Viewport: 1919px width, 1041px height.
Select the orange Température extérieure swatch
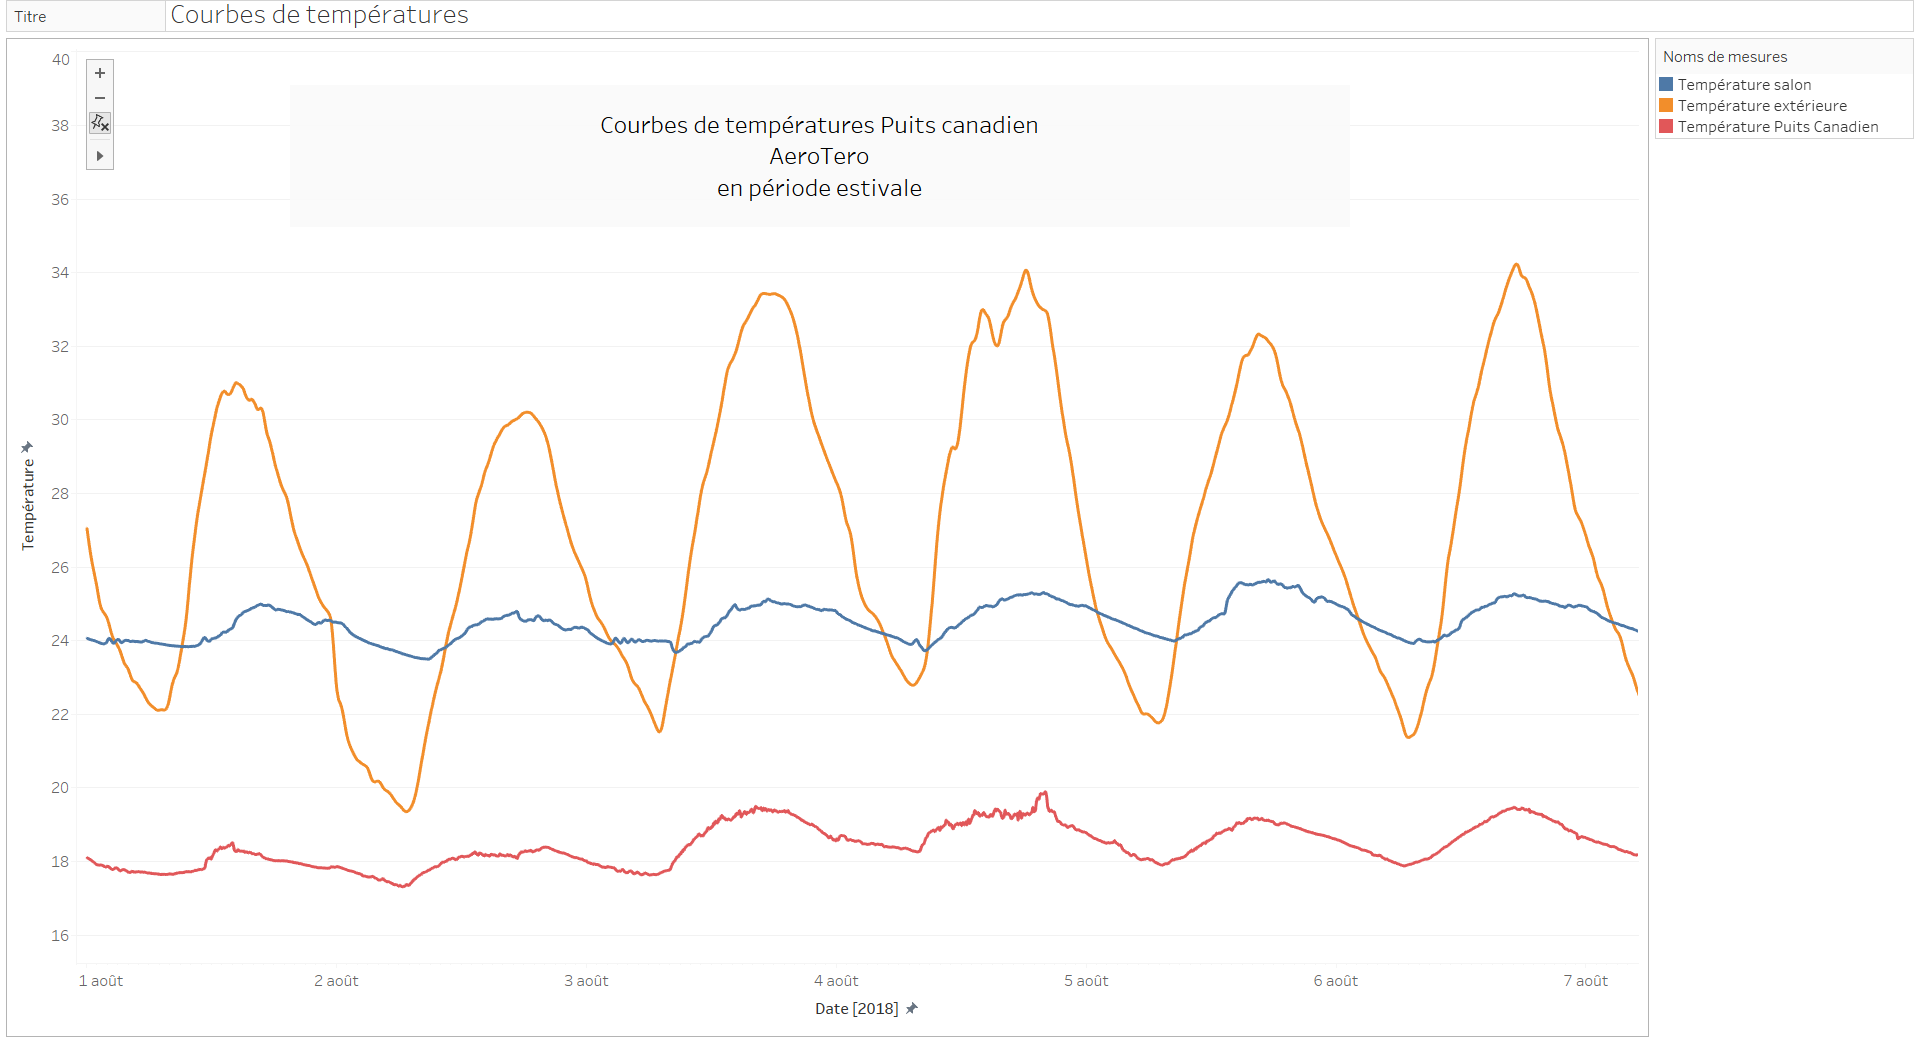(1666, 105)
